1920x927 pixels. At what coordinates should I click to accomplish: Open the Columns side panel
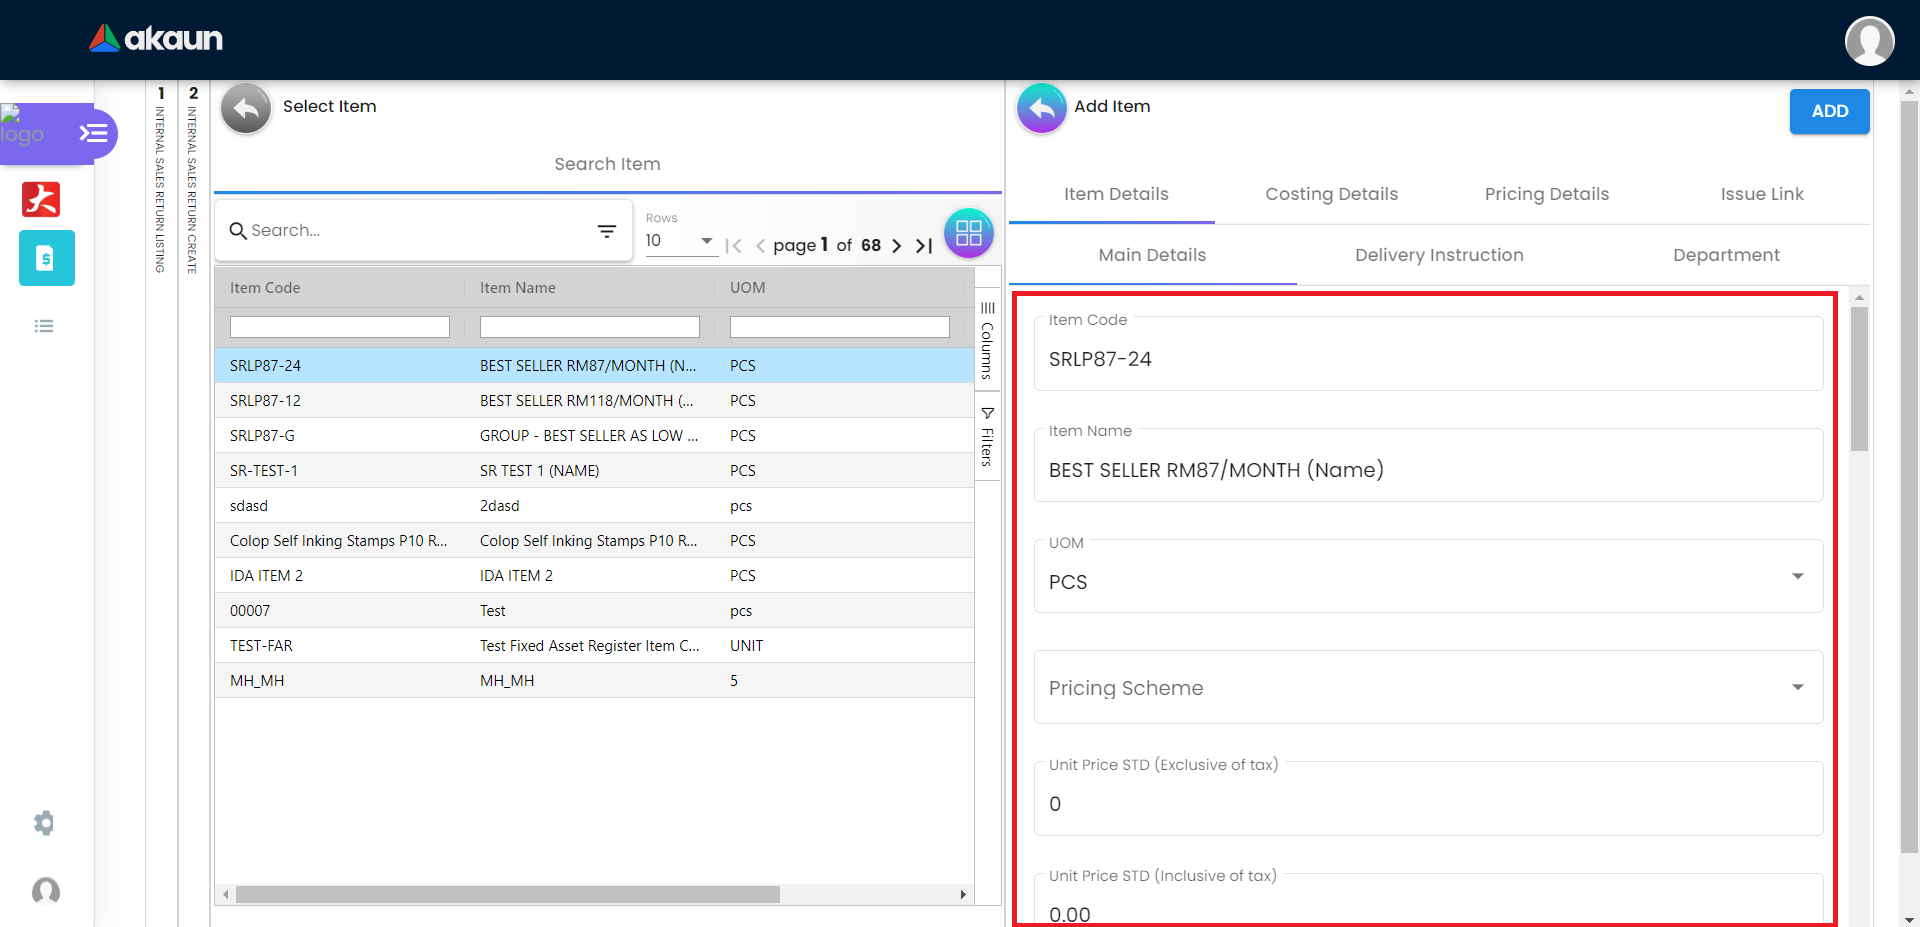pos(987,340)
